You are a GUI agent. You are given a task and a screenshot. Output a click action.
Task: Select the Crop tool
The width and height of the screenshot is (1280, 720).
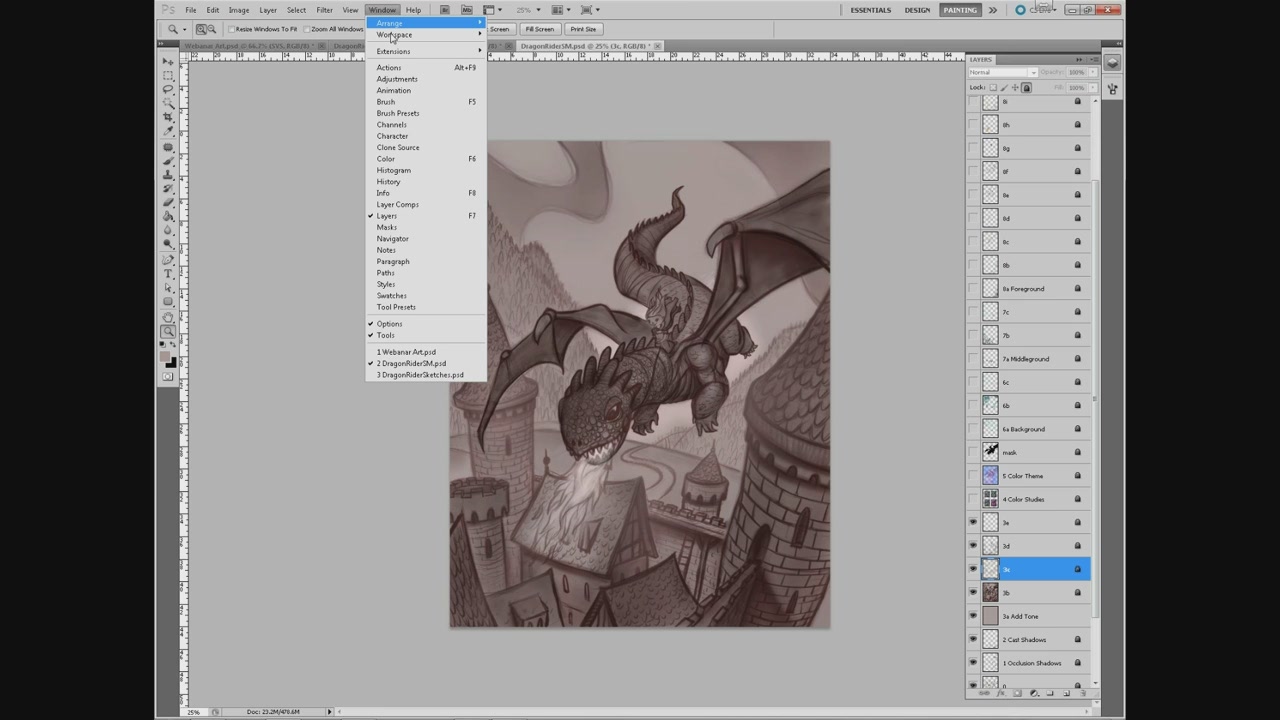point(168,116)
